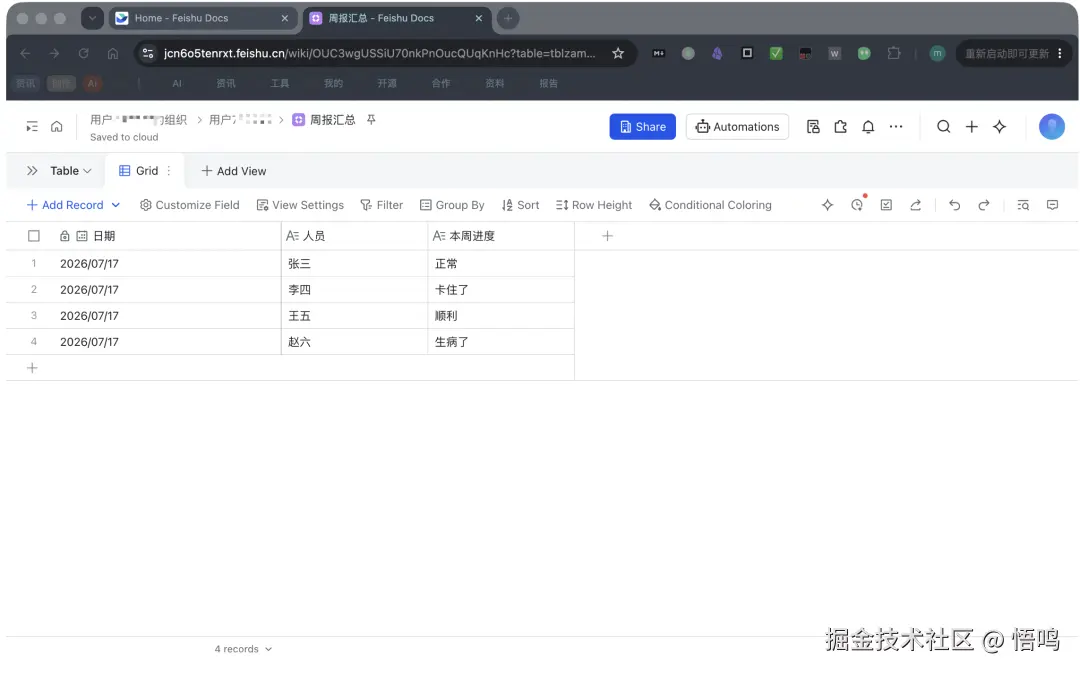1080x673 pixels.
Task: Click the share arrow icon in table toolbar
Action: click(x=915, y=205)
